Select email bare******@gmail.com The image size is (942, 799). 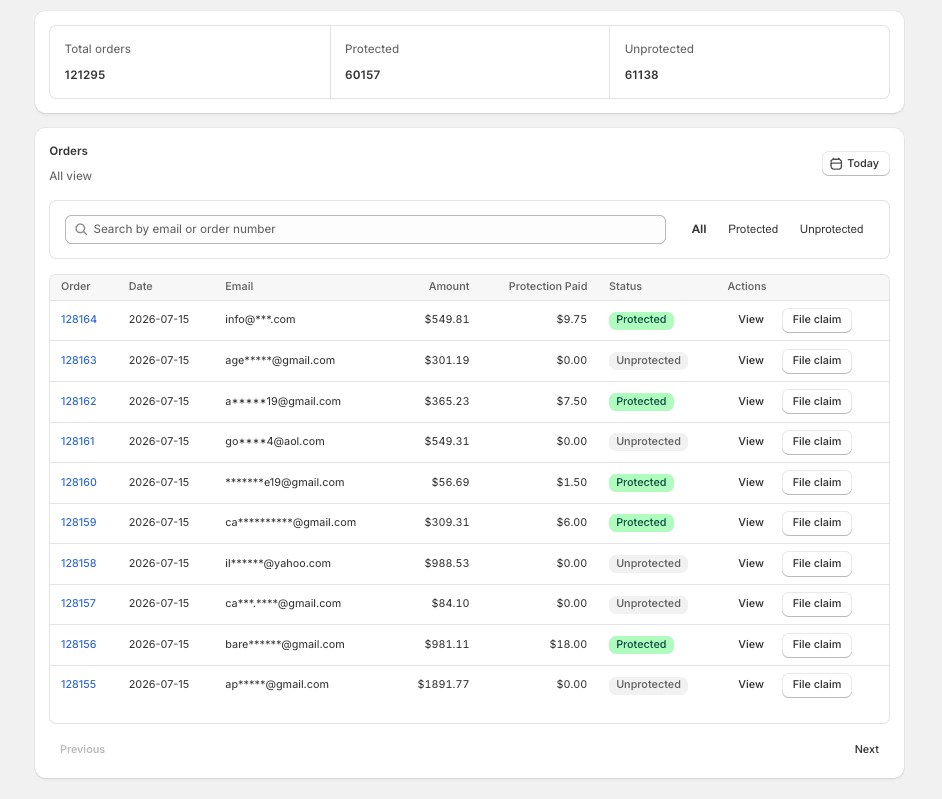(x=285, y=644)
